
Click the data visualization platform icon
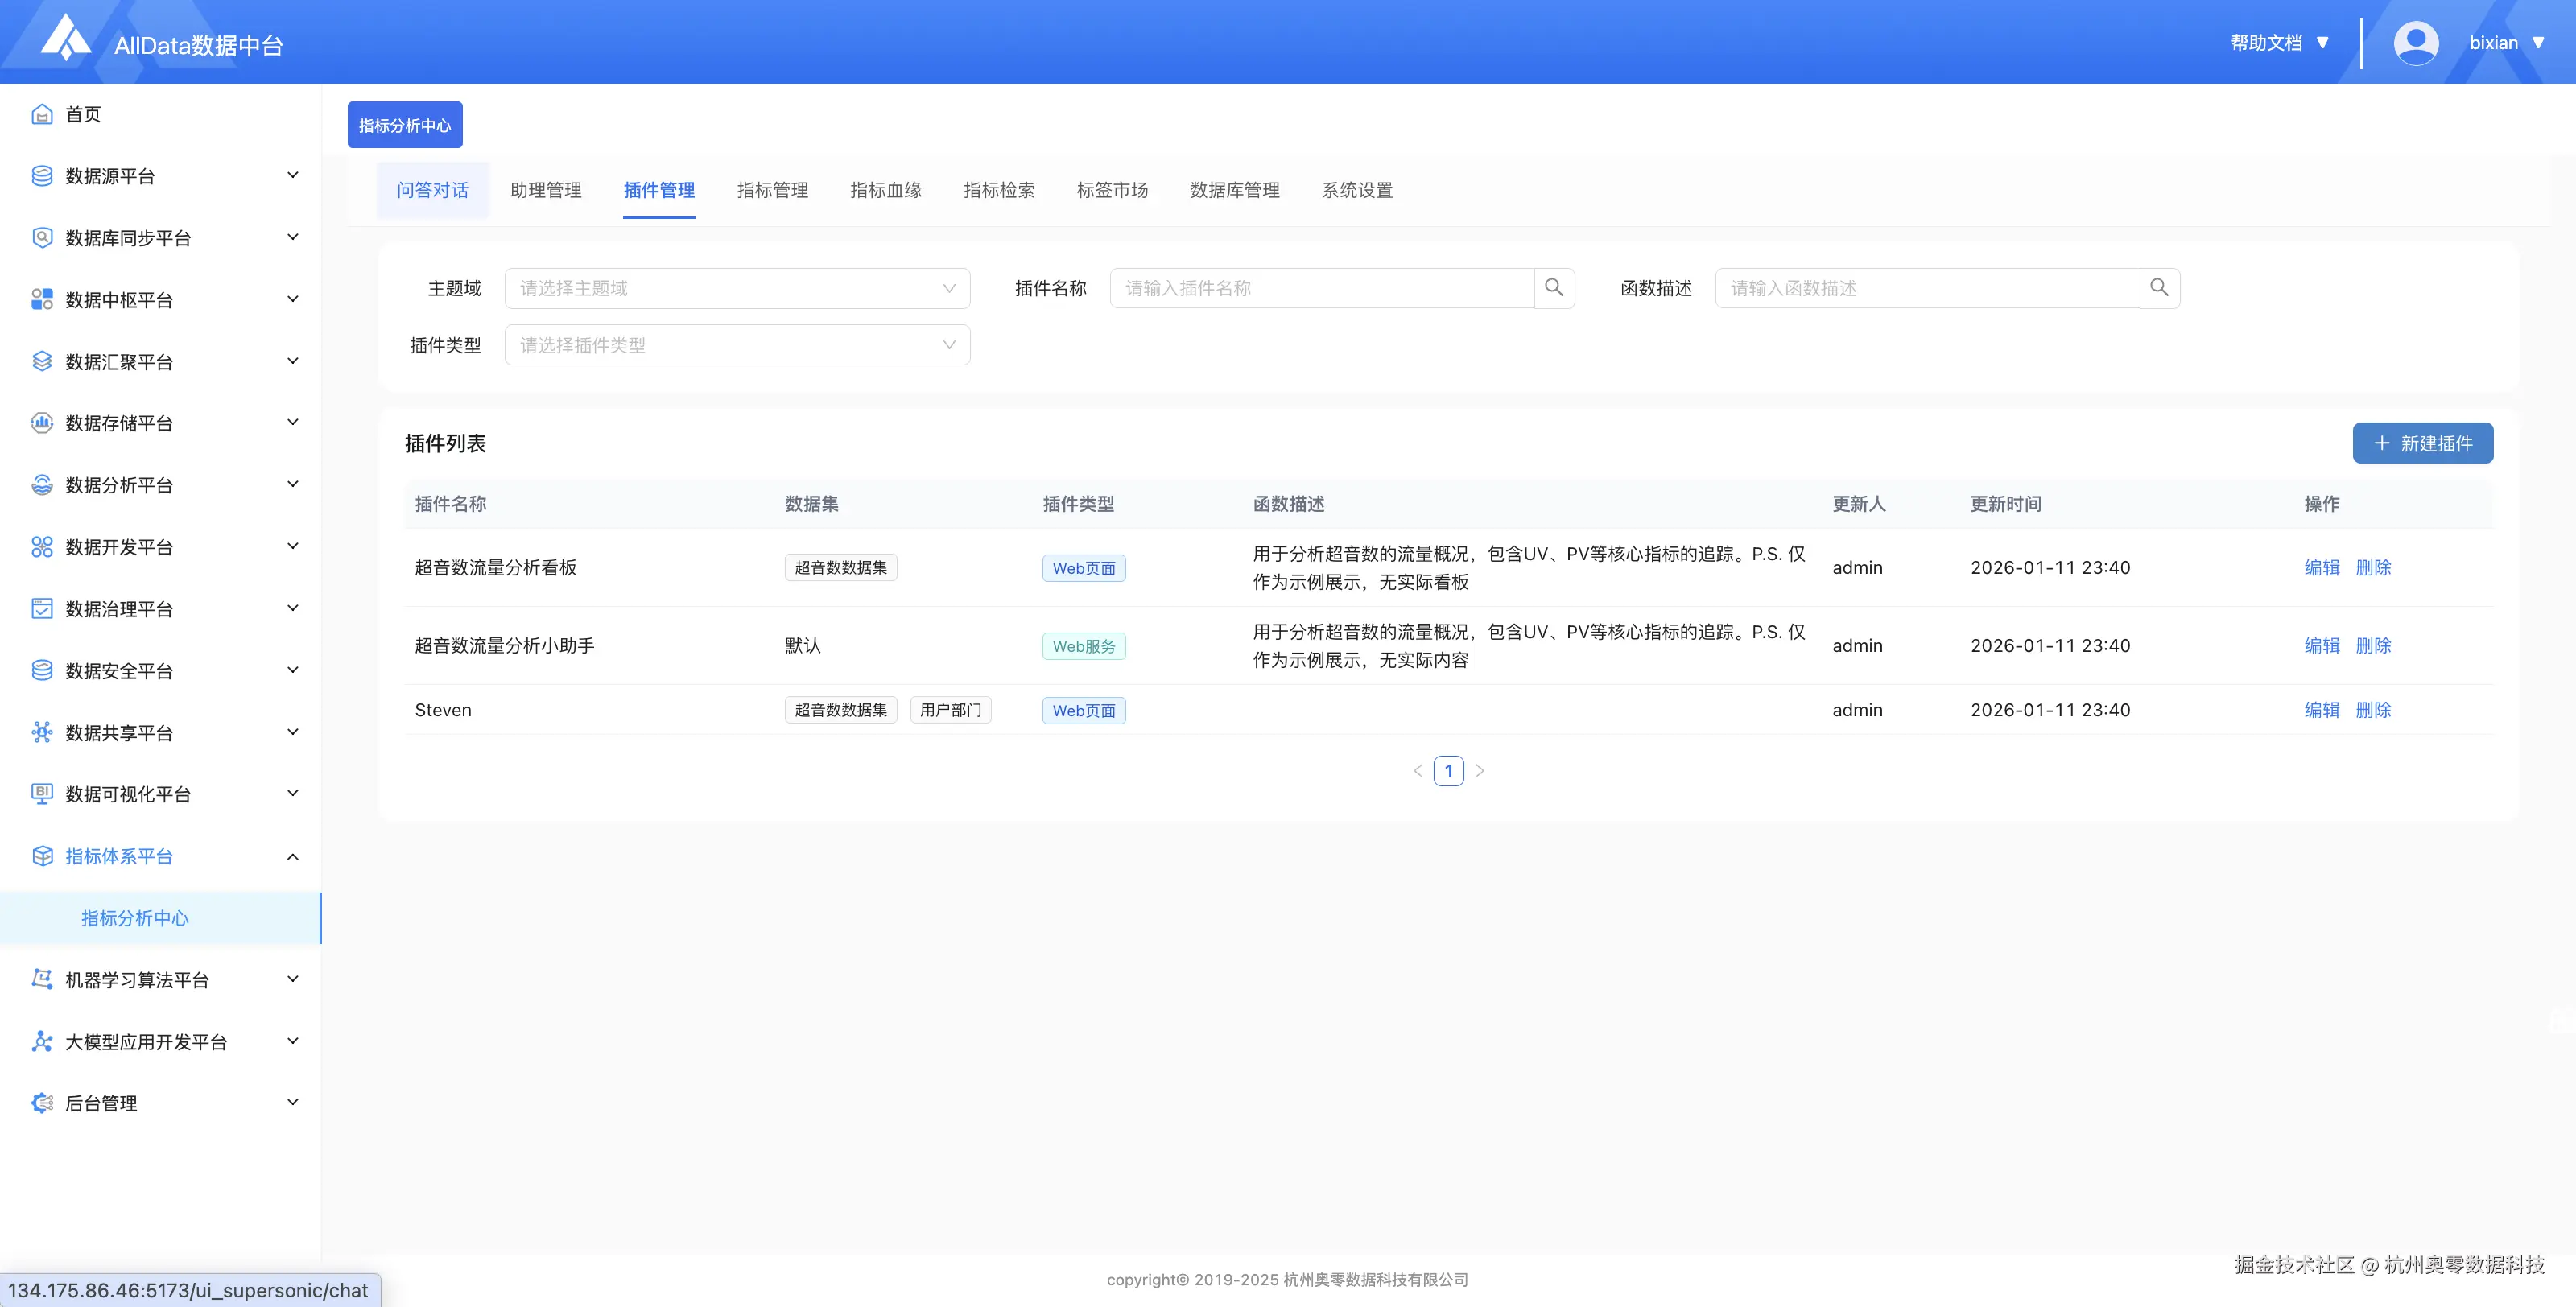click(x=42, y=794)
